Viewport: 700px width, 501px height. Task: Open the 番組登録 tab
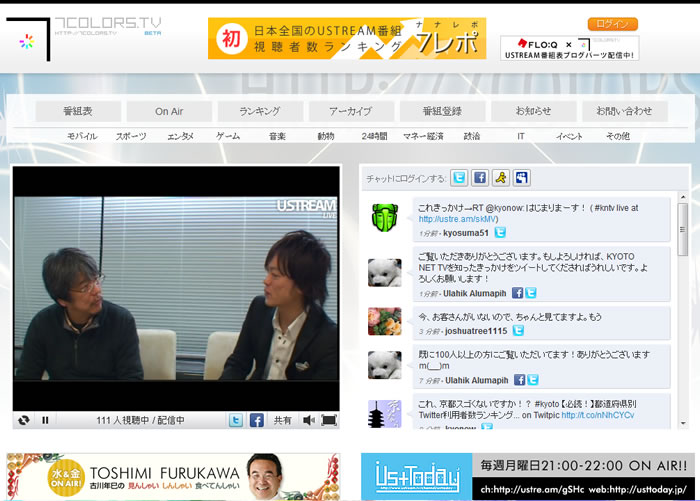coord(442,111)
